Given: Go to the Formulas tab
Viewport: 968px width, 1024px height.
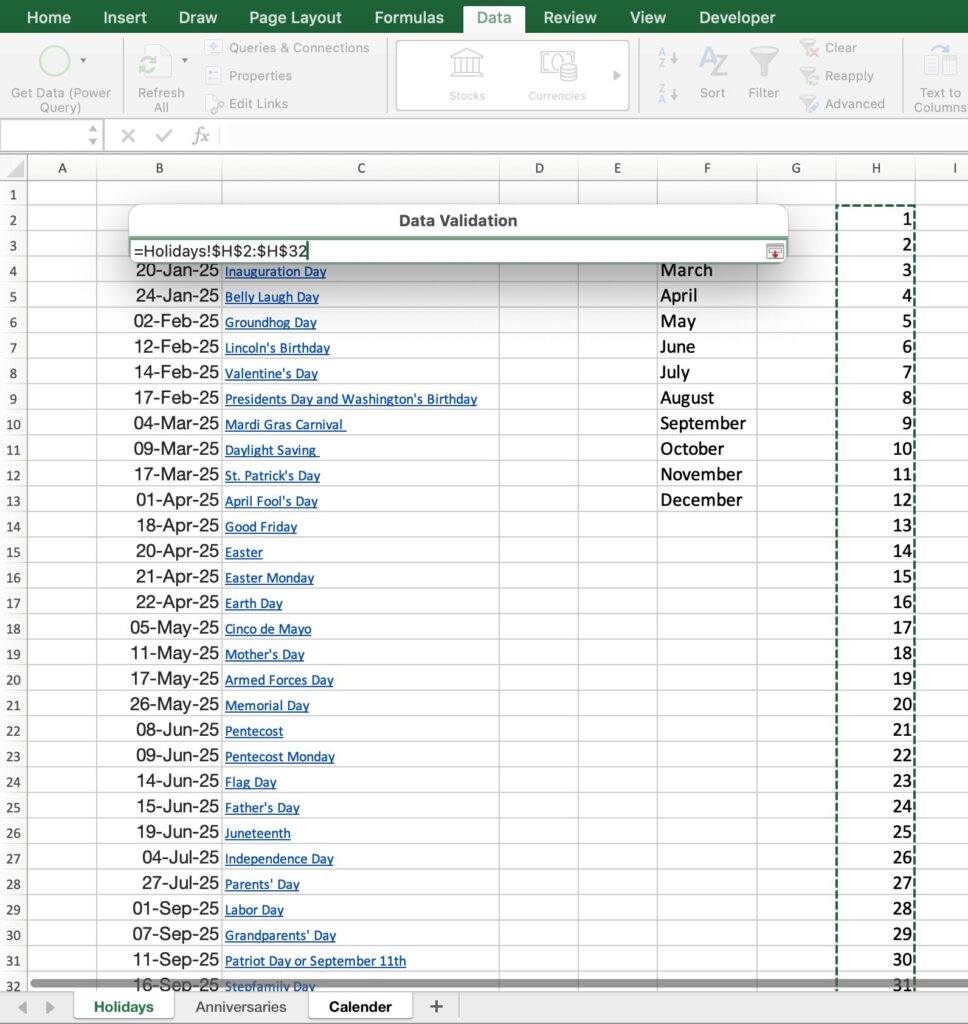Looking at the screenshot, I should coord(409,18).
